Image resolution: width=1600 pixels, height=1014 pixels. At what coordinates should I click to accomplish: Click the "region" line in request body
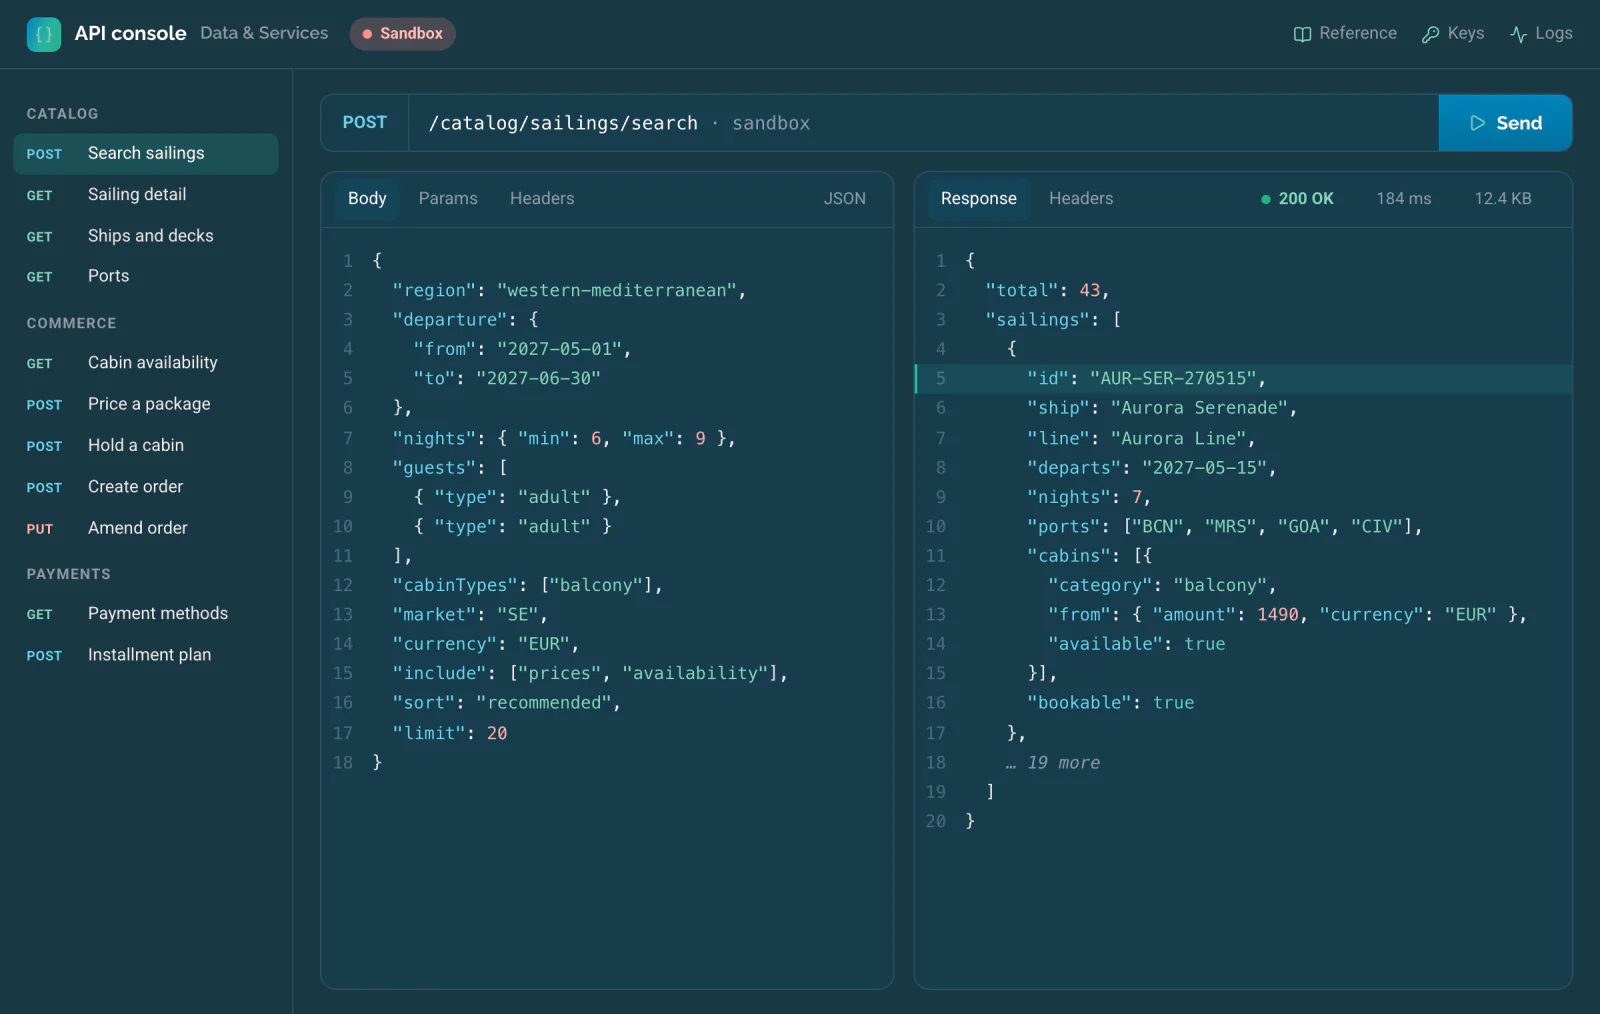click(x=569, y=290)
